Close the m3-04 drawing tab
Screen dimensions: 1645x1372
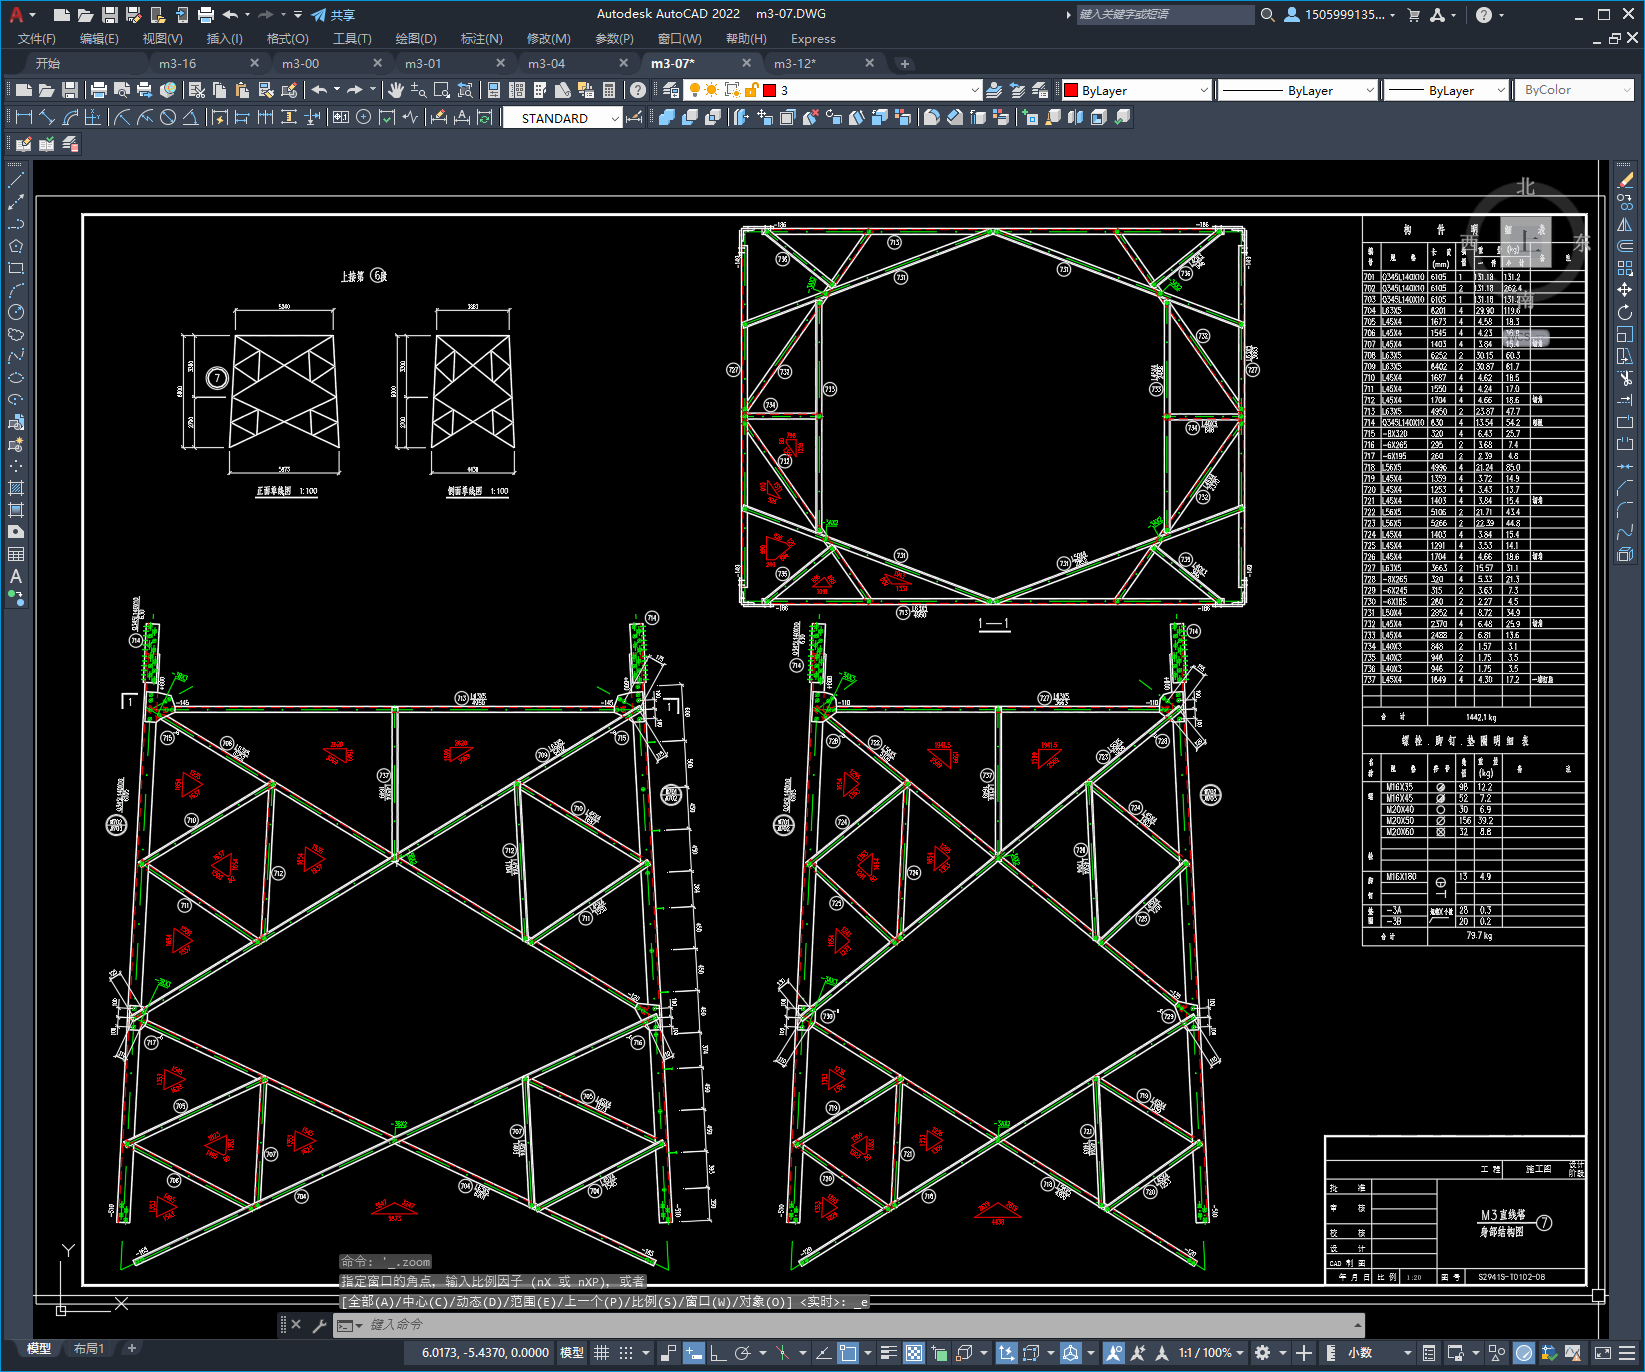click(x=623, y=63)
